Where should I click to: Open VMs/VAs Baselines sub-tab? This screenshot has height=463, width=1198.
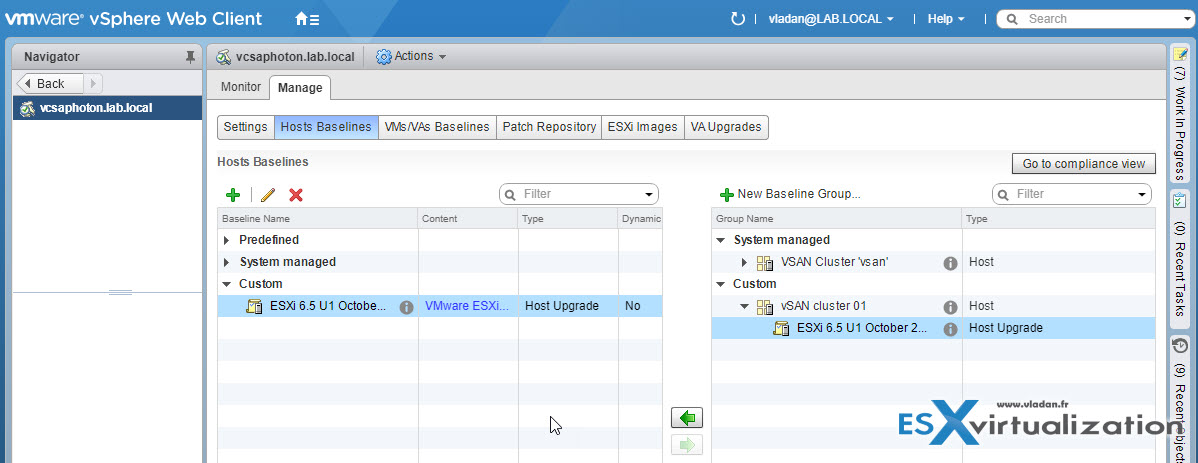point(437,128)
